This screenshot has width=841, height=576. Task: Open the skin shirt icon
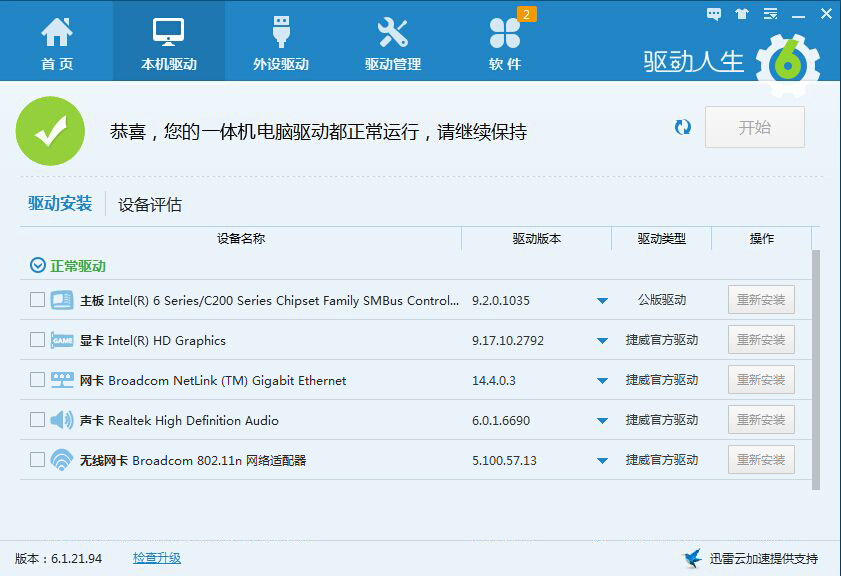[x=741, y=14]
